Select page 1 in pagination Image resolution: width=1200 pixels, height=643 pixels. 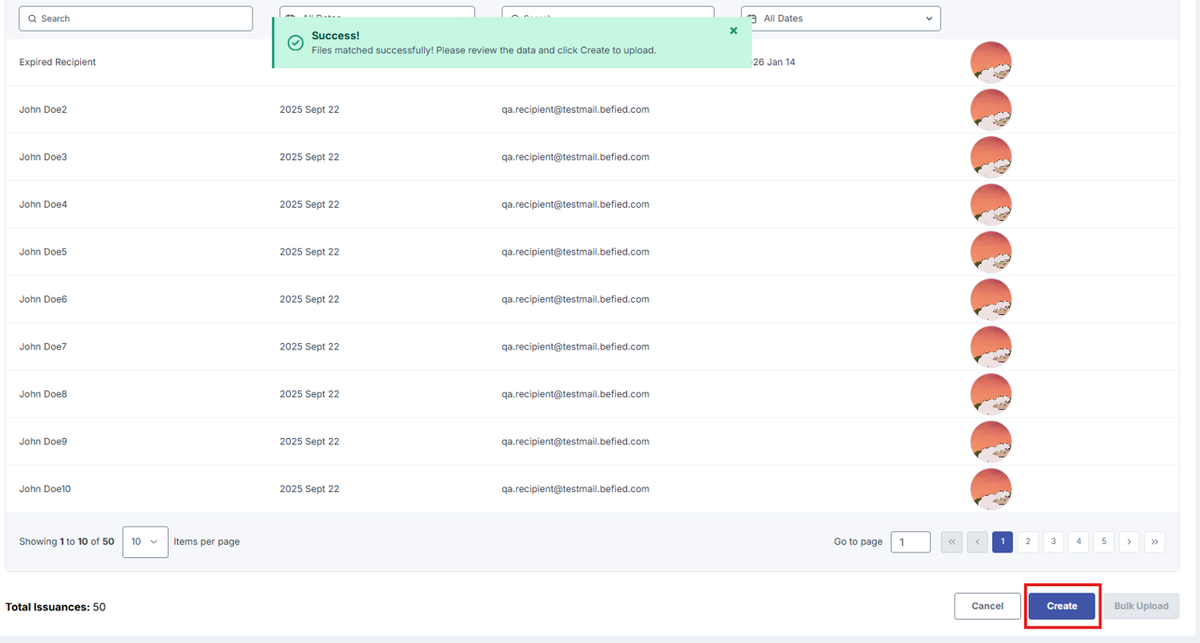pos(1003,542)
